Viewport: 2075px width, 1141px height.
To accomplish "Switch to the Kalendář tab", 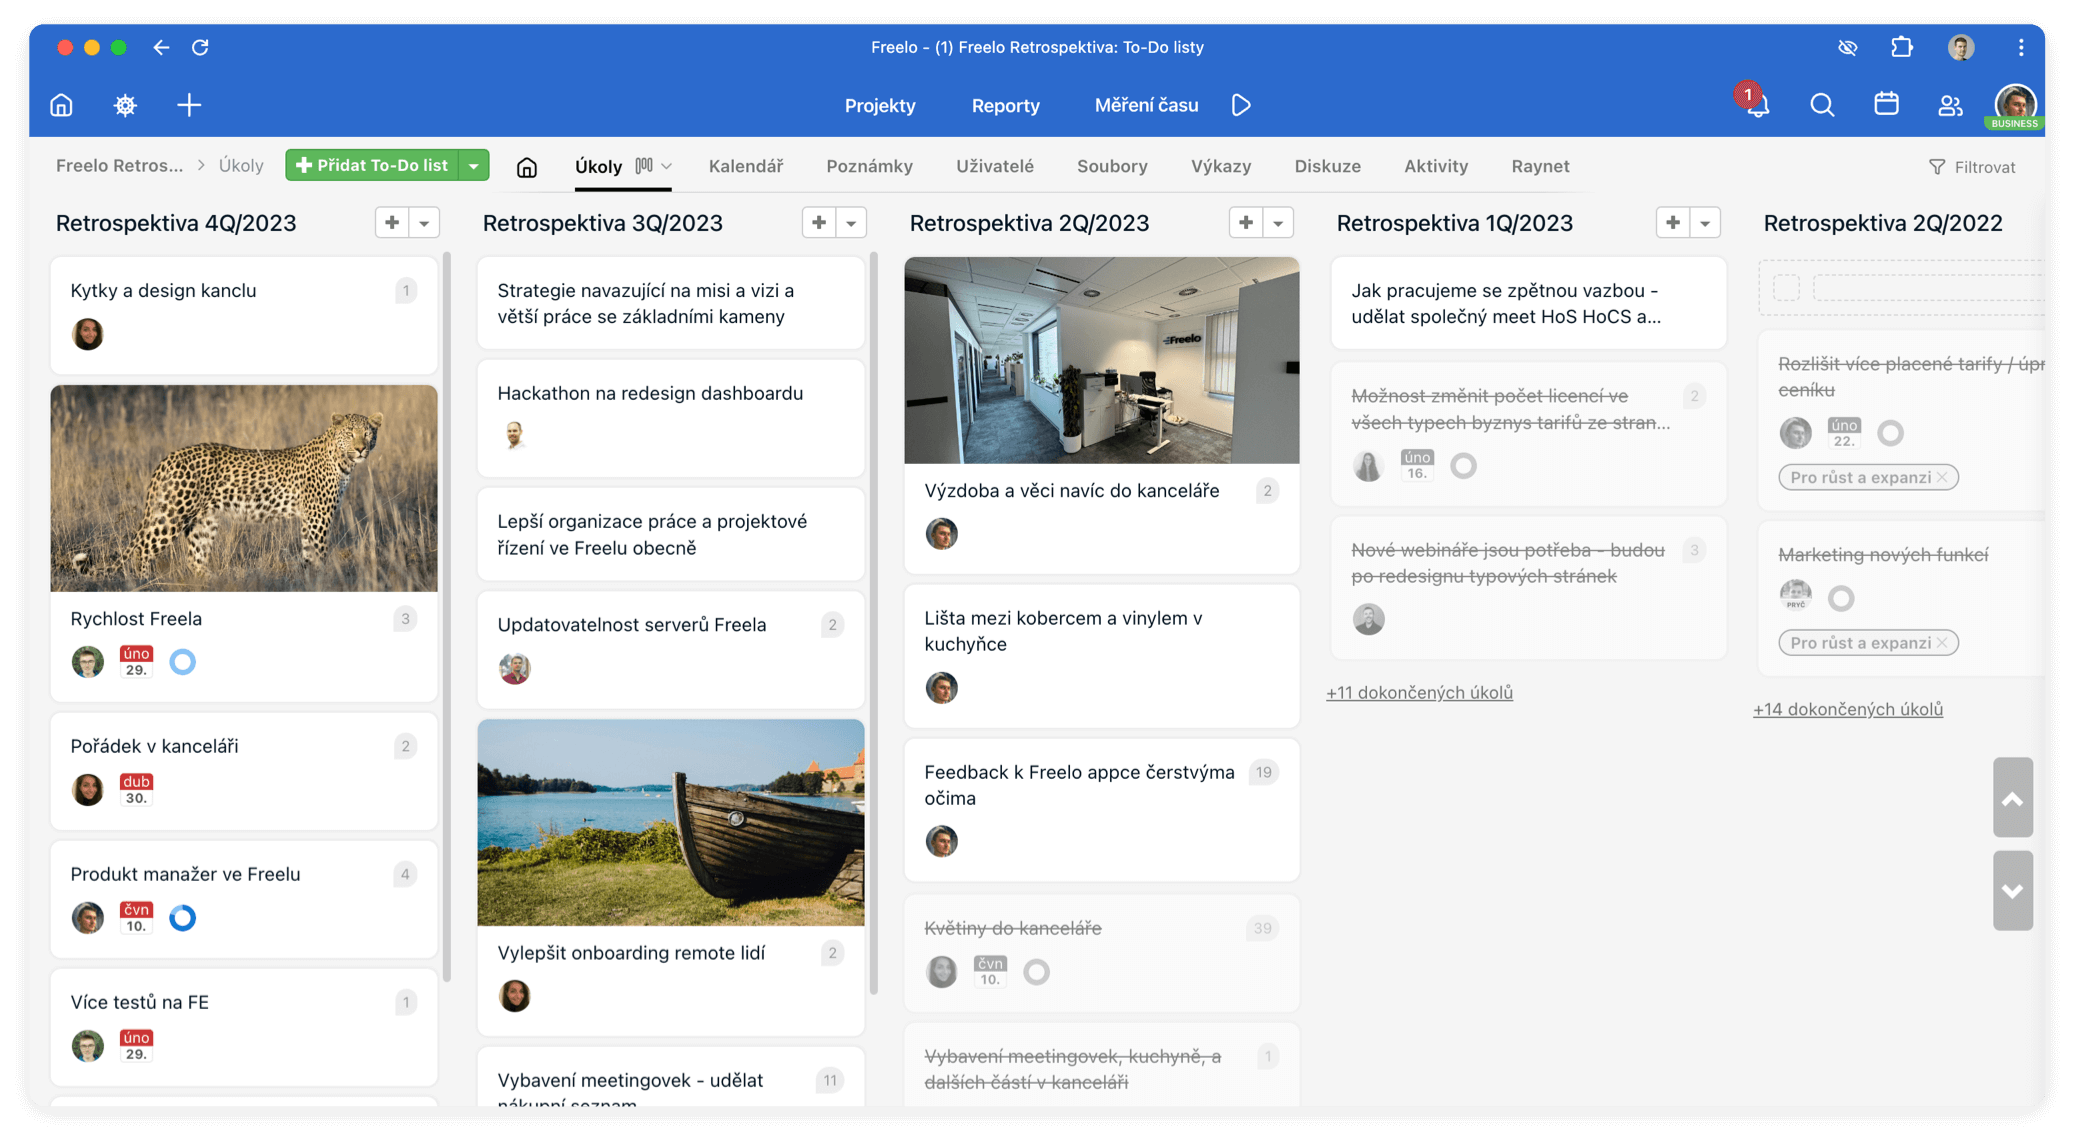I will click(x=746, y=166).
